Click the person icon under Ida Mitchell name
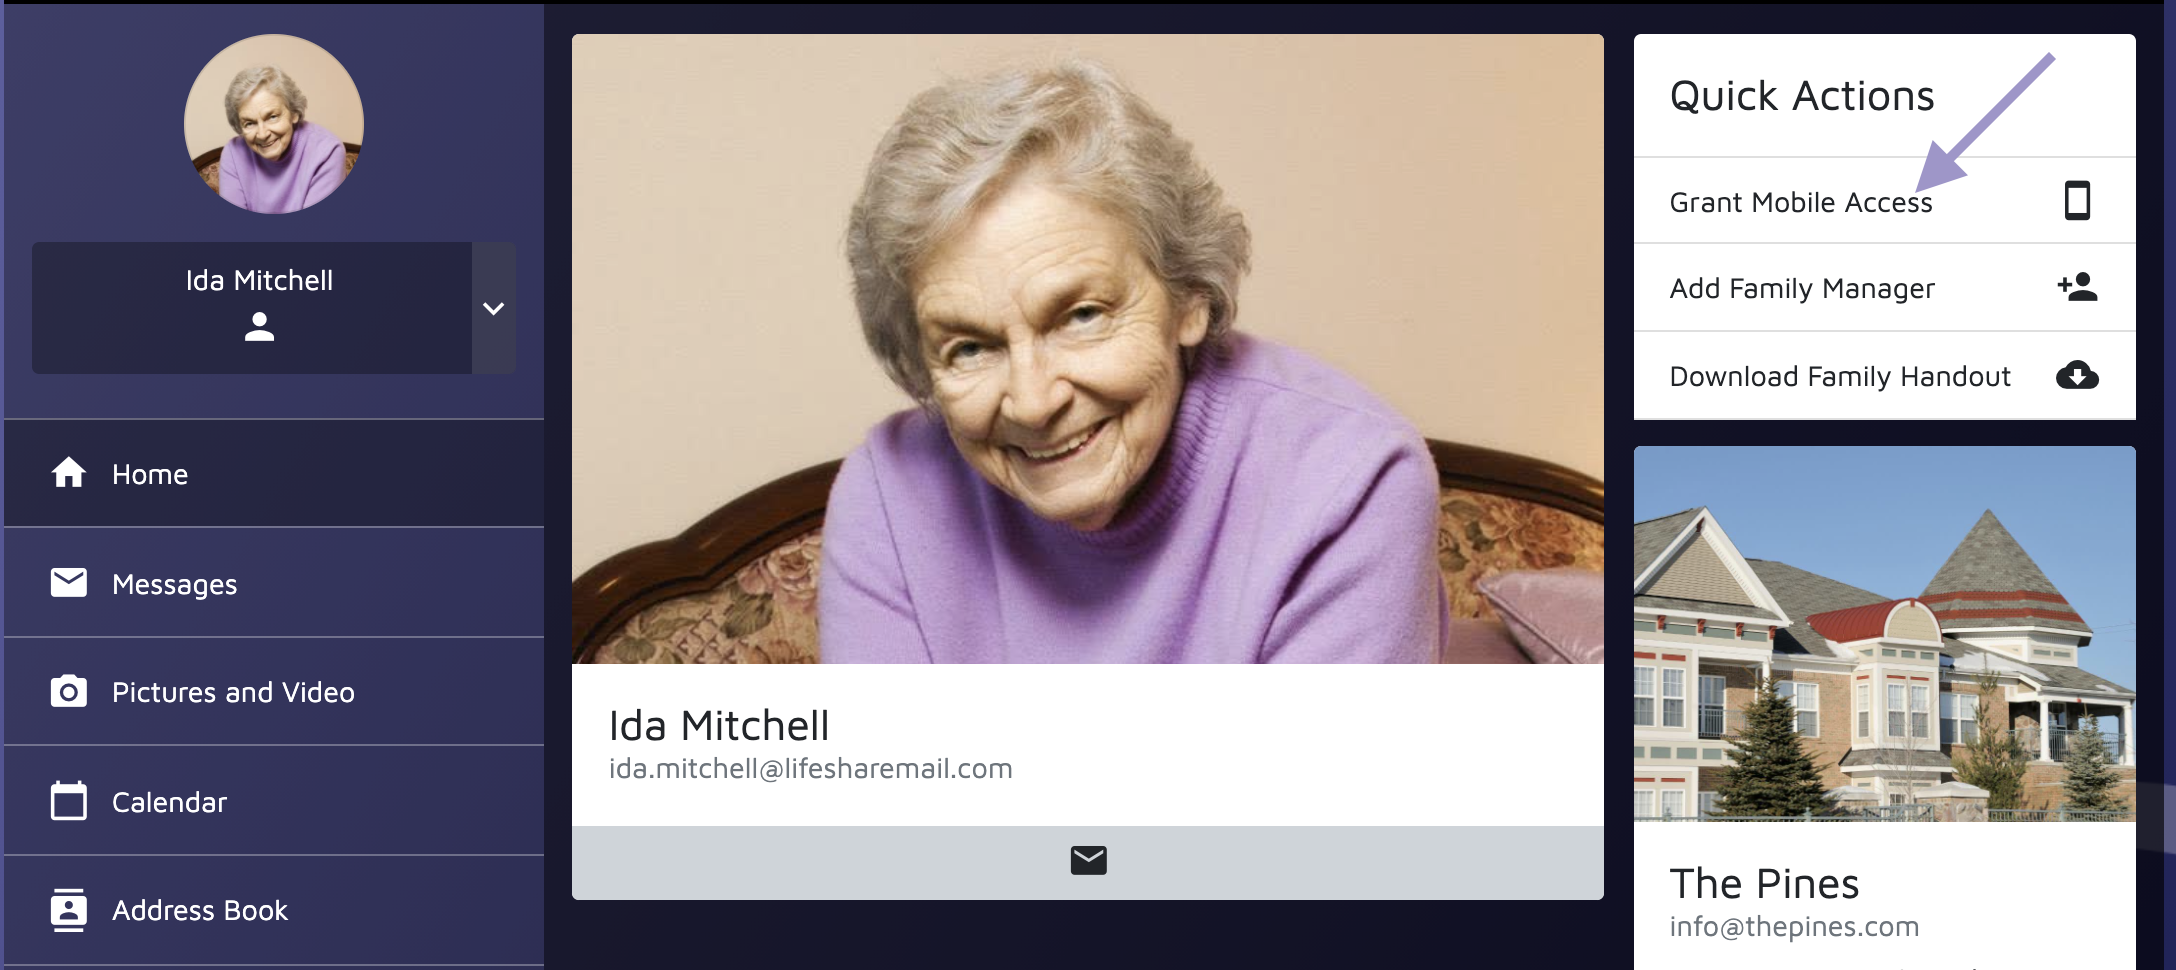 [259, 327]
